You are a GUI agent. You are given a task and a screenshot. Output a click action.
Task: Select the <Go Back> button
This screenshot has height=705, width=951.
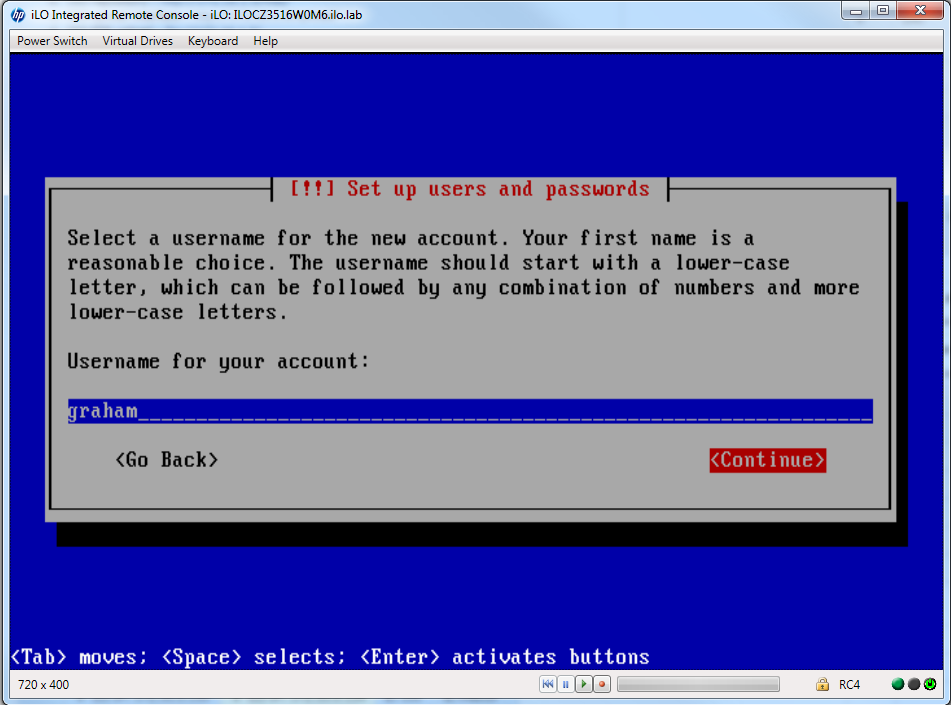pyautogui.click(x=167, y=460)
